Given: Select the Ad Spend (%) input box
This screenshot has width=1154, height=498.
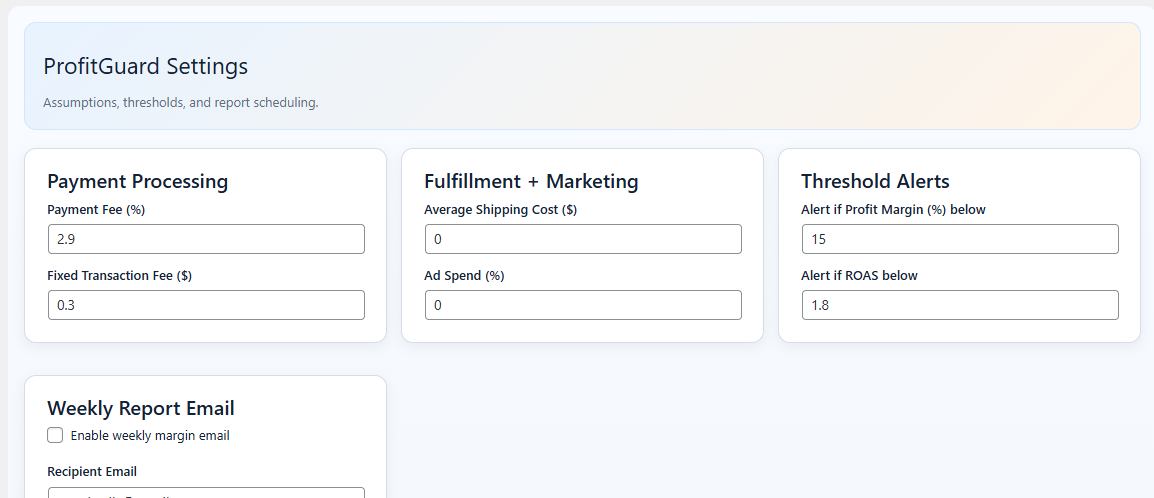Looking at the screenshot, I should (583, 305).
